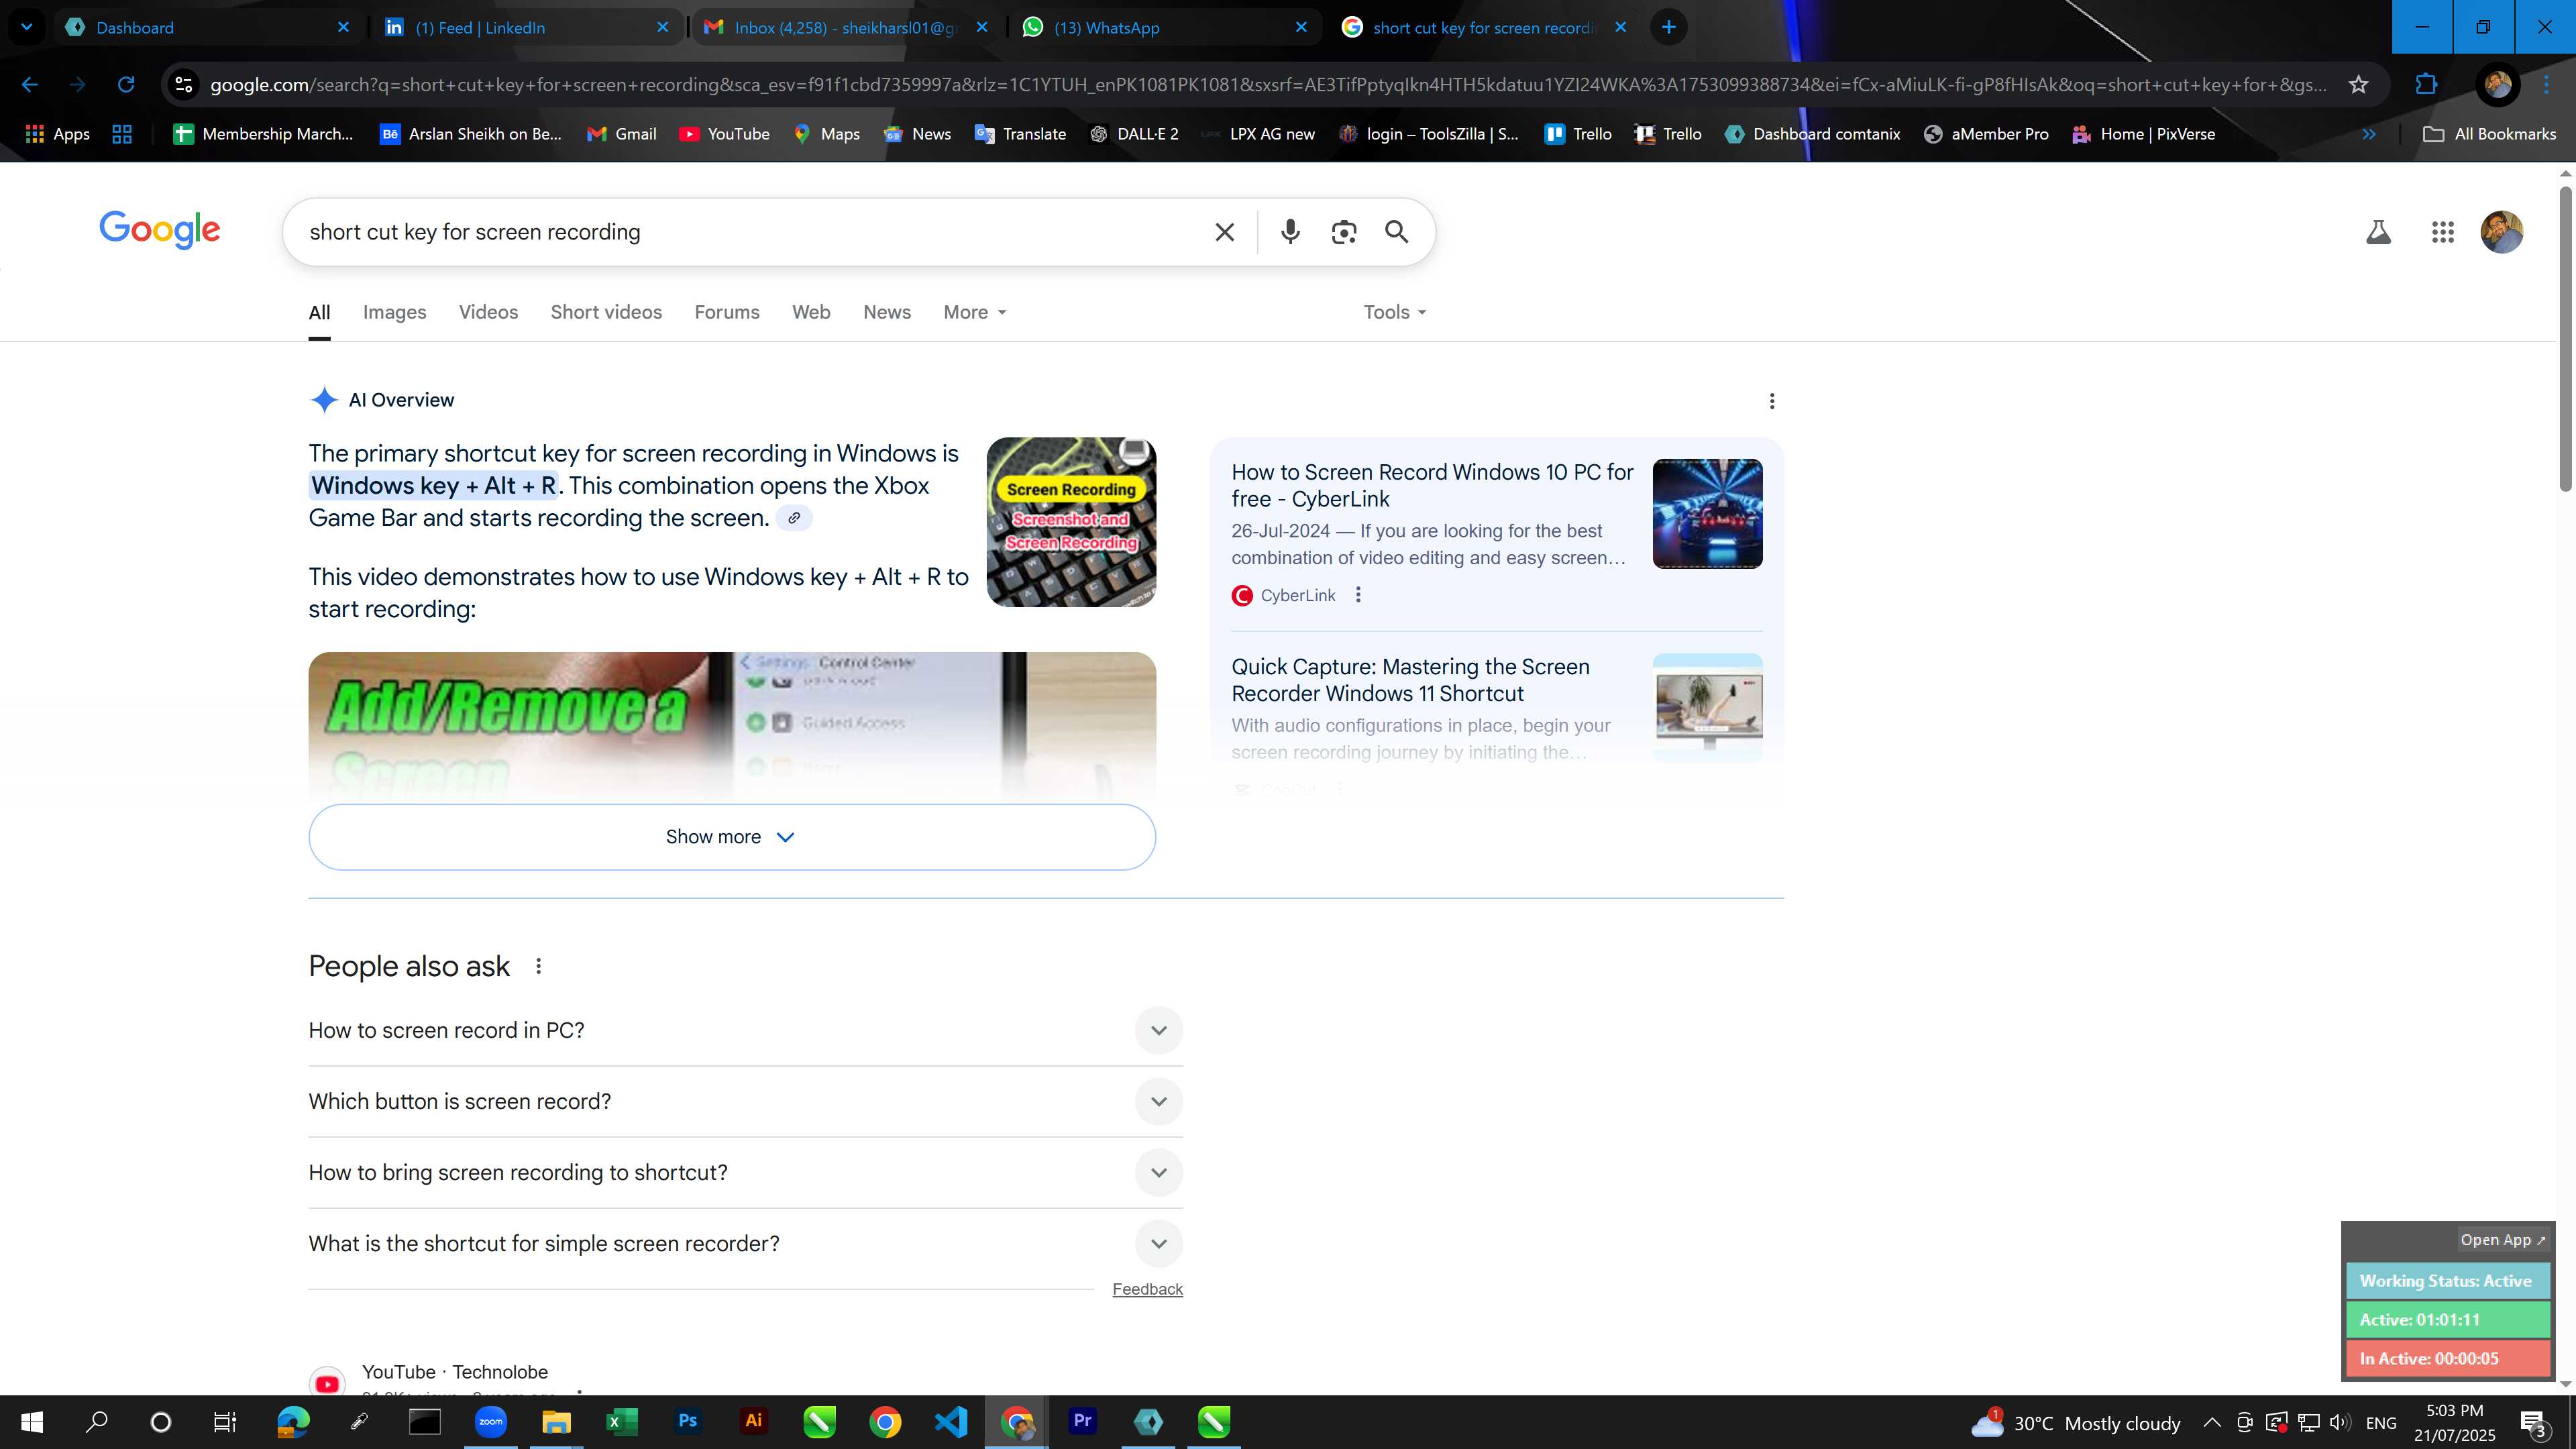Open the weather widget showing 30°C
Viewport: 2576px width, 1449px height.
[x=2075, y=1422]
